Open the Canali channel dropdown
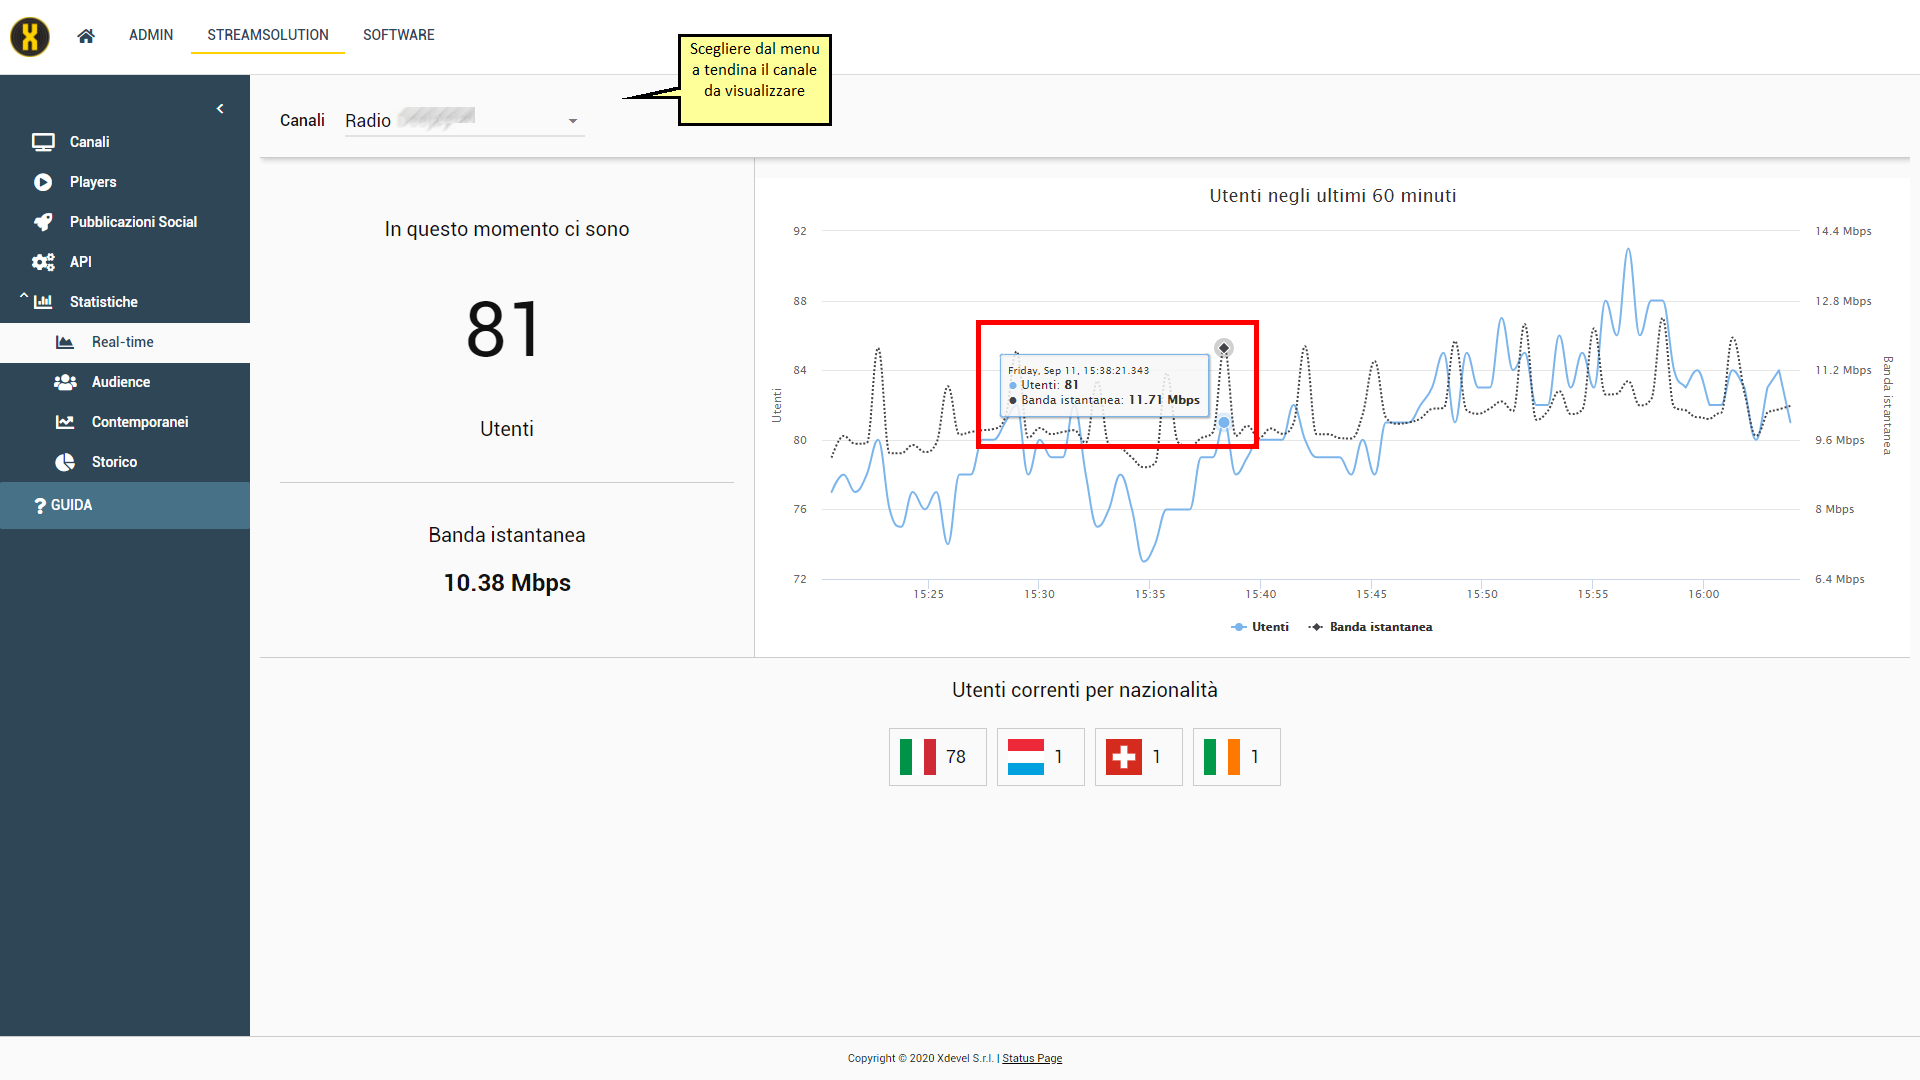Screen dimensions: 1920x1080 464,121
